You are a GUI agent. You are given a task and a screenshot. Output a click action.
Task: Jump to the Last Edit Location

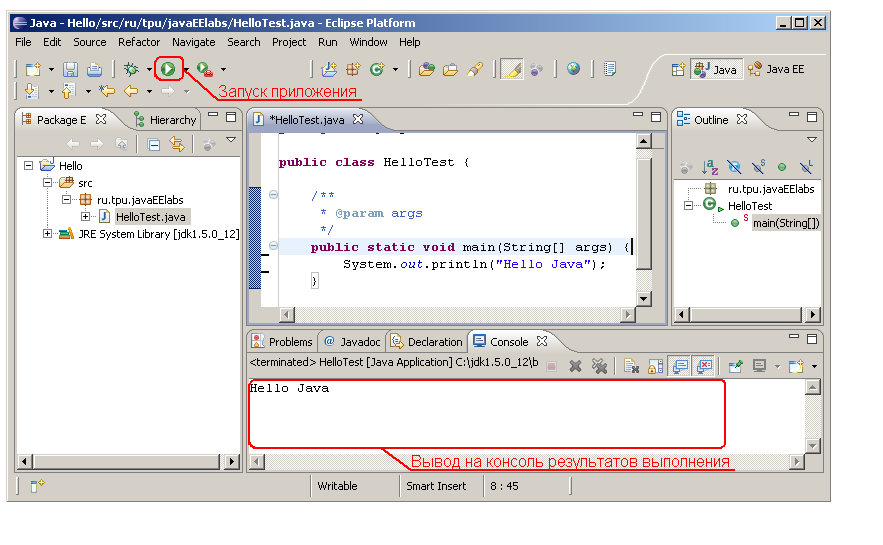(x=106, y=91)
